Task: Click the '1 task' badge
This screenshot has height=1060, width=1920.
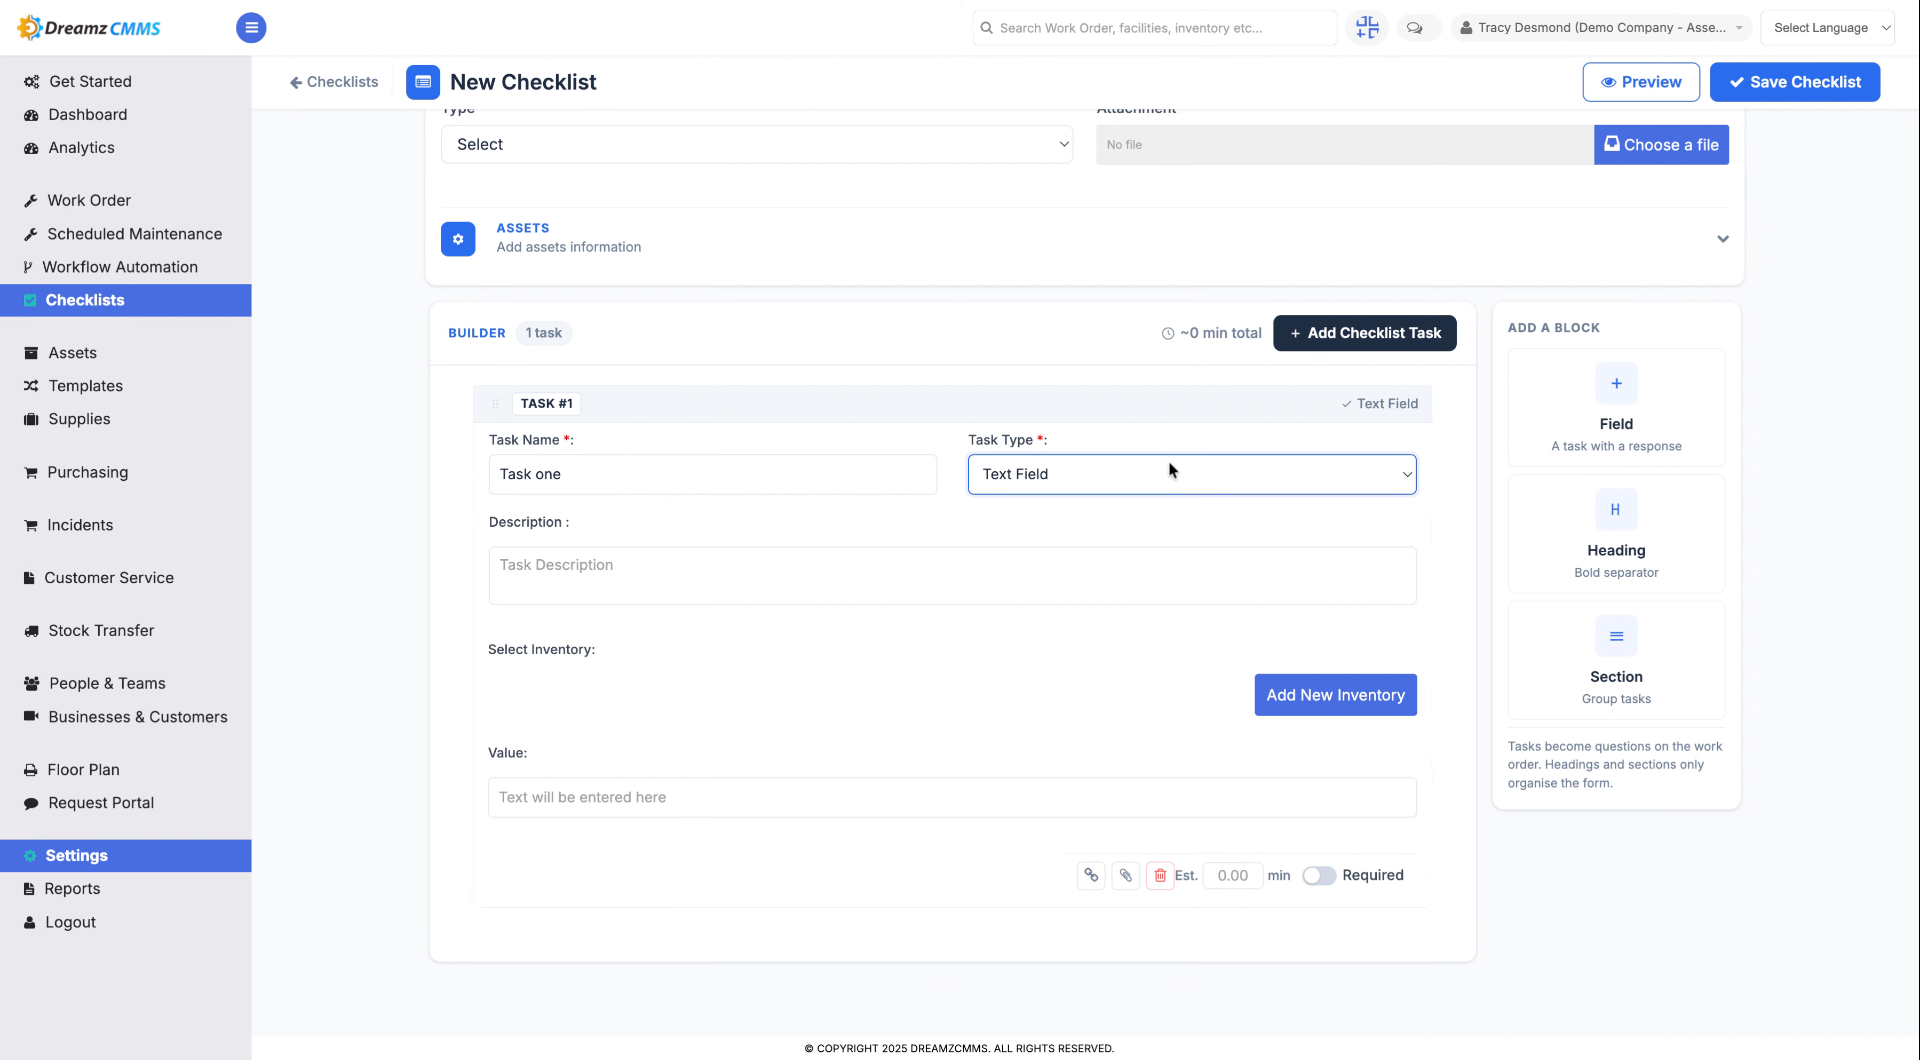Action: 544,333
